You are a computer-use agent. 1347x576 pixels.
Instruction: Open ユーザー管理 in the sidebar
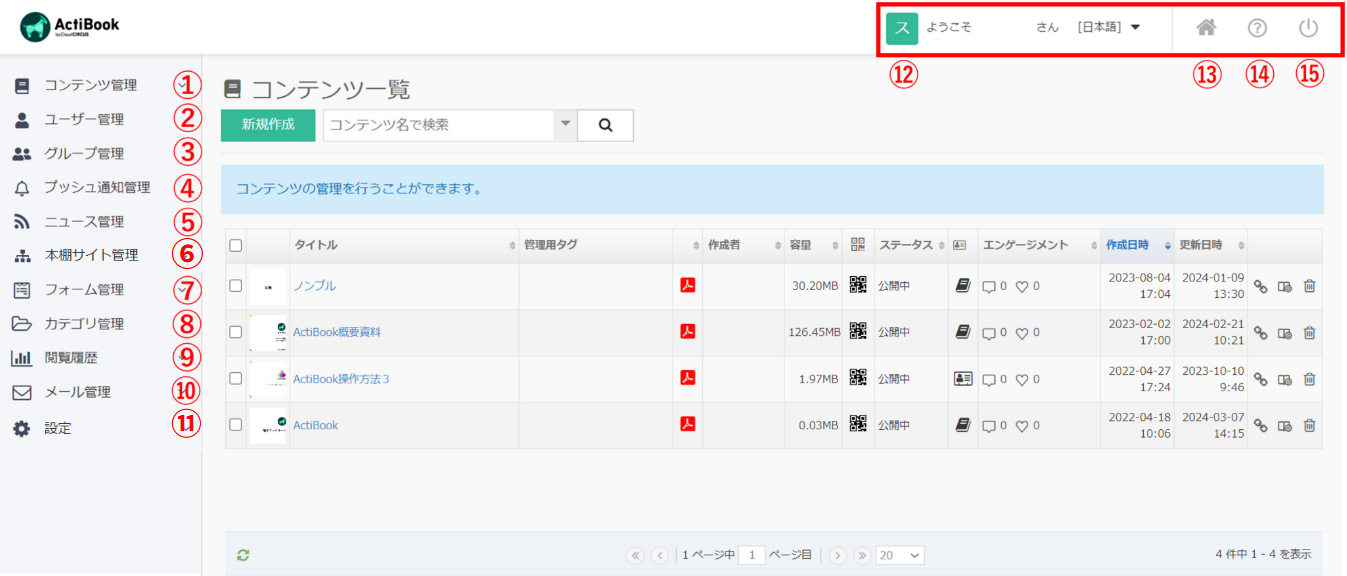[84, 119]
